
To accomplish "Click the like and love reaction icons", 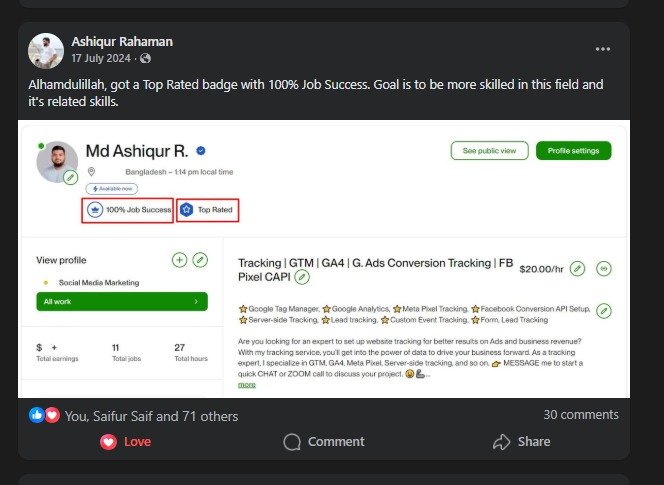I will click(44, 415).
